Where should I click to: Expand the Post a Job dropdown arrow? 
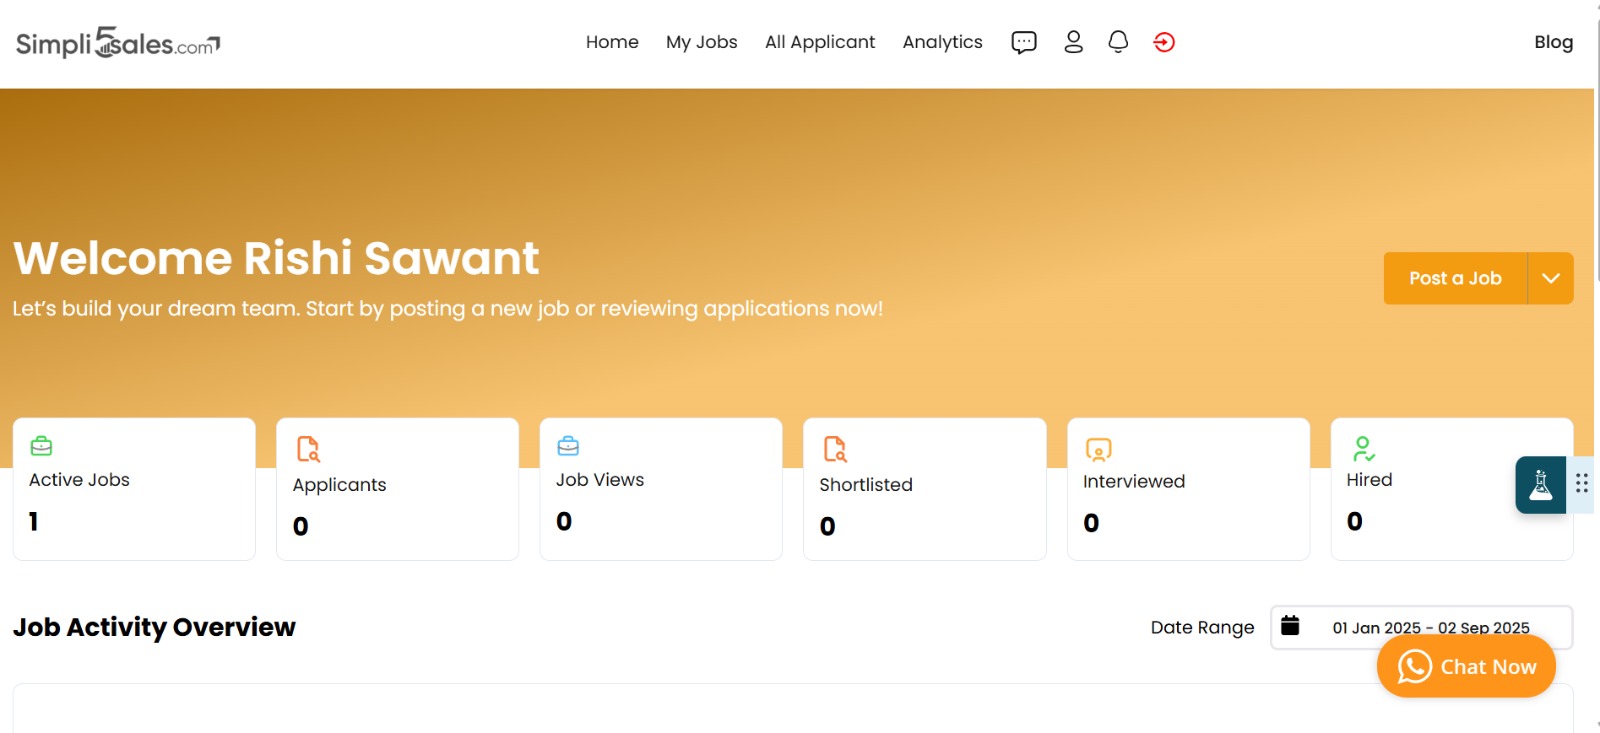(1550, 278)
